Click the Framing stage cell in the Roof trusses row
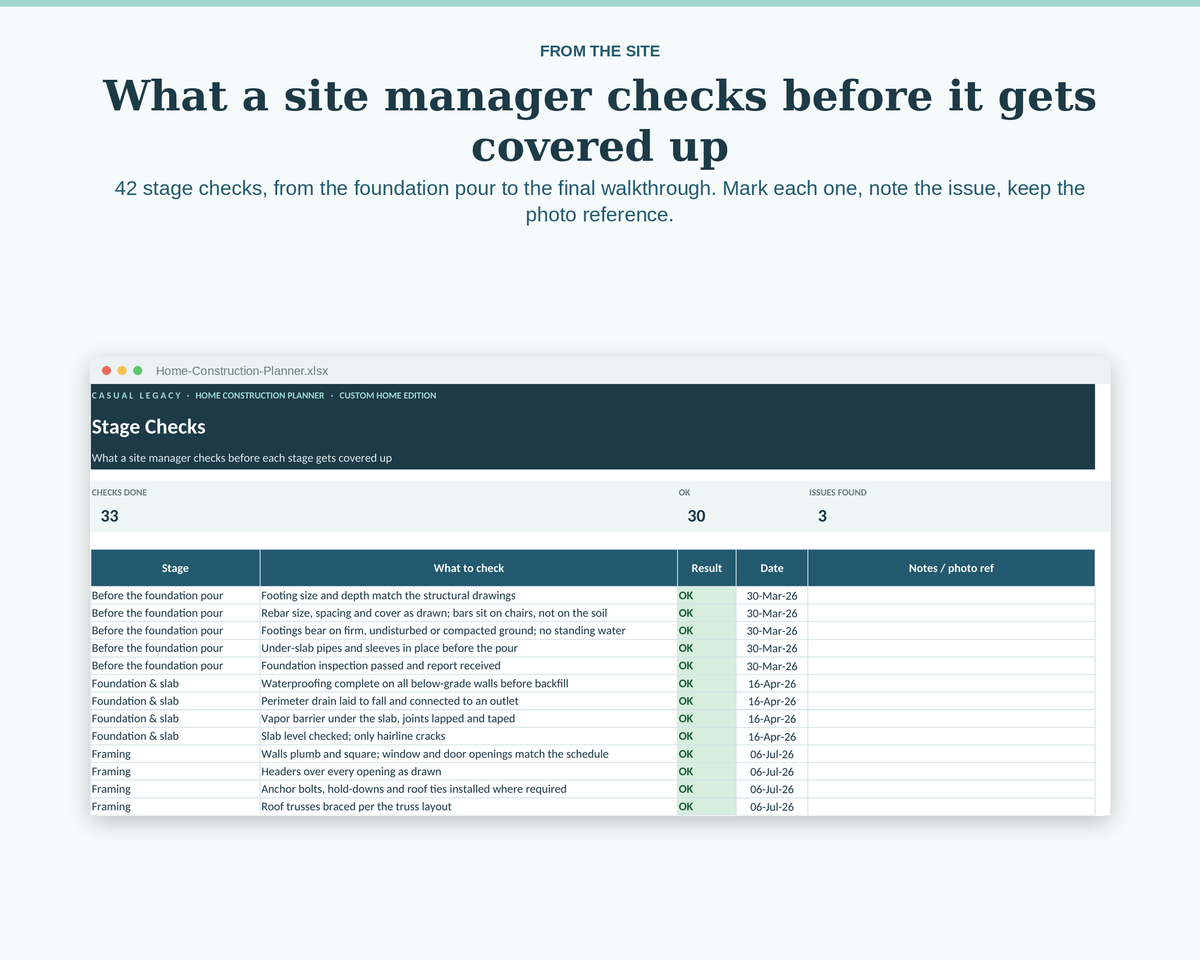The height and width of the screenshot is (960, 1200). click(x=175, y=807)
